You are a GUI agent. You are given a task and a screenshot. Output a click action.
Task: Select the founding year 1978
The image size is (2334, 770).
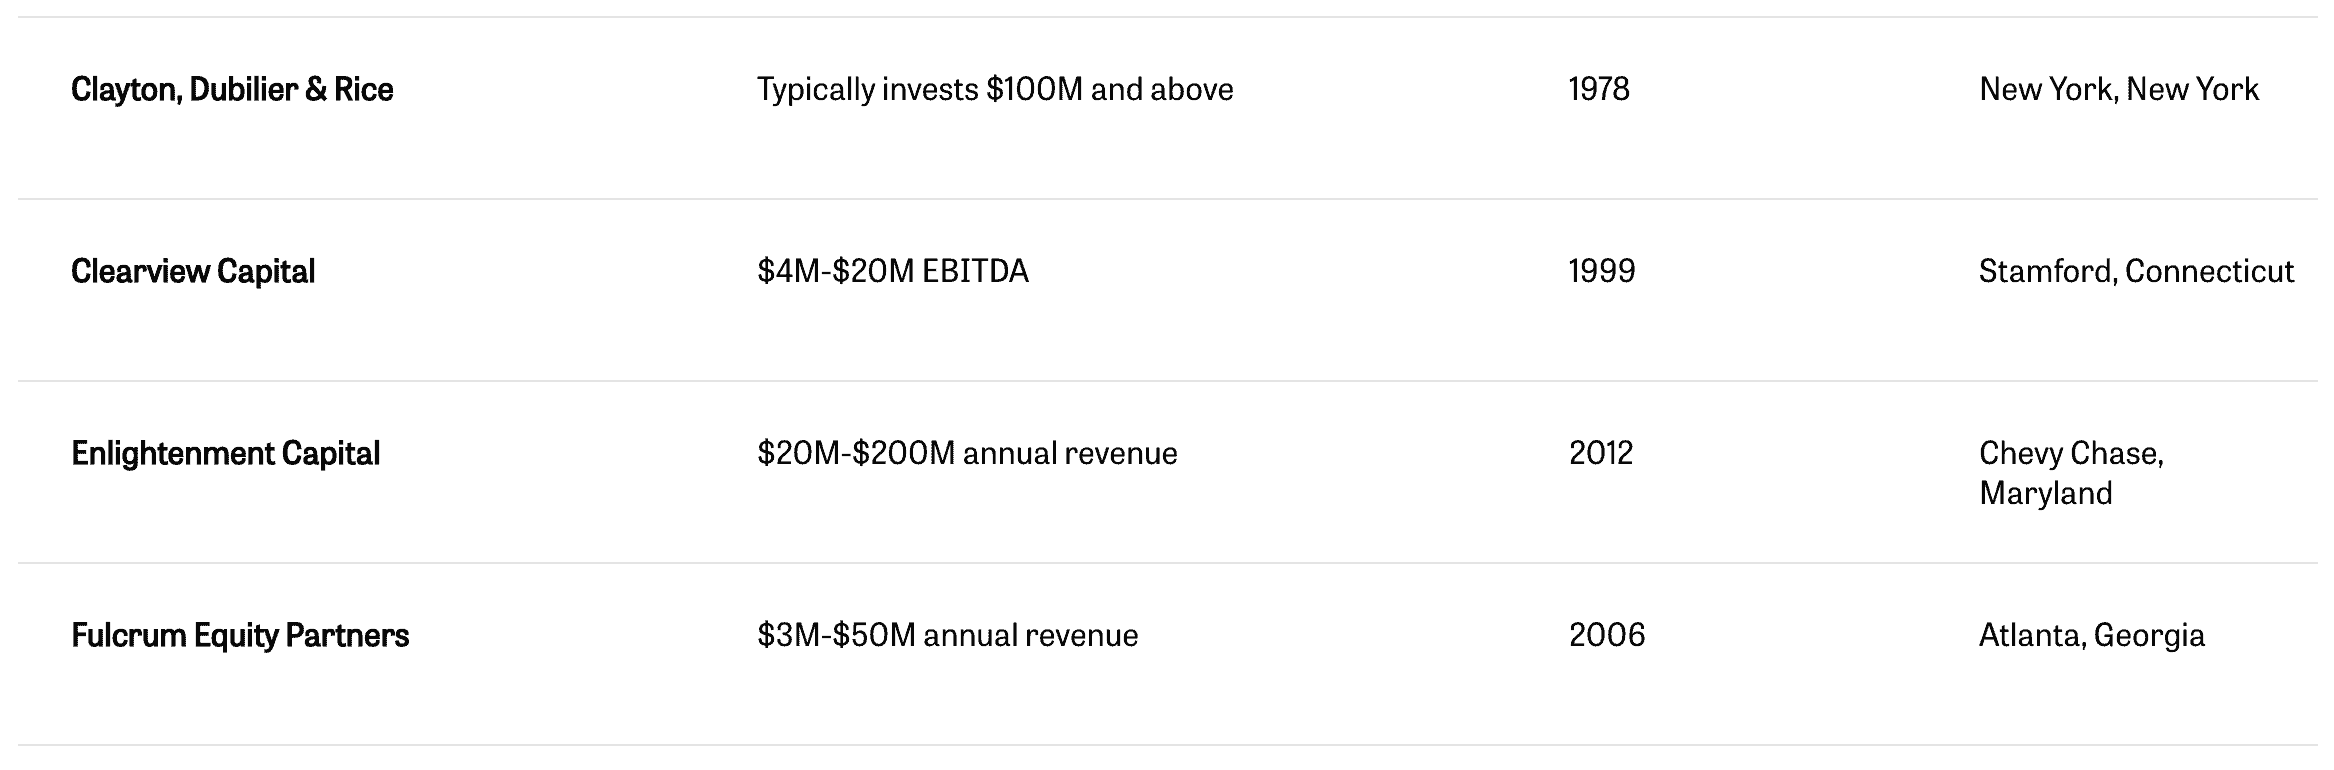tap(1599, 90)
